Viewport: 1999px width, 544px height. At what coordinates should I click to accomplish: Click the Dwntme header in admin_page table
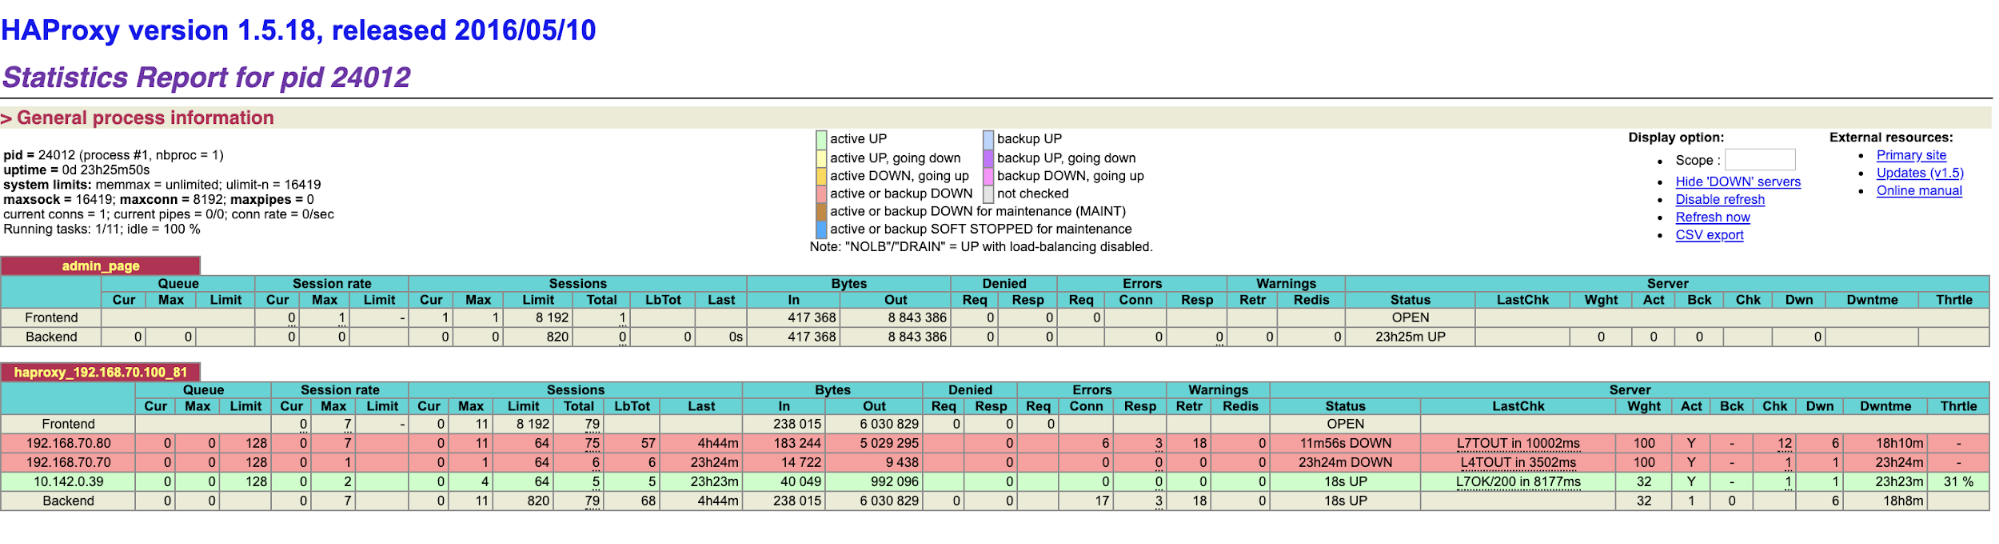click(1872, 300)
